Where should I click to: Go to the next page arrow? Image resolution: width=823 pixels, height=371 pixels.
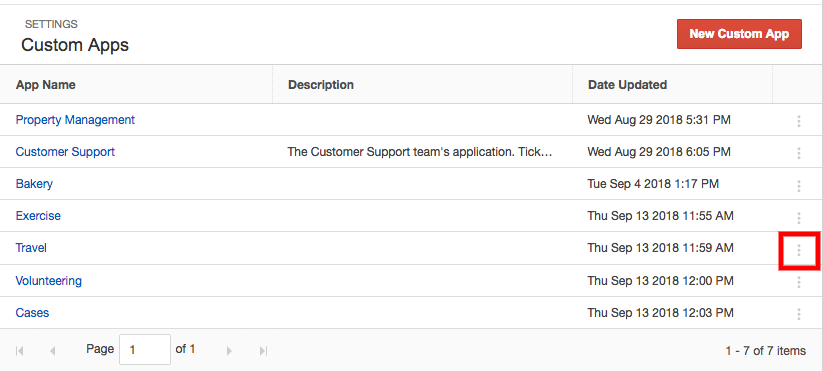point(229,351)
